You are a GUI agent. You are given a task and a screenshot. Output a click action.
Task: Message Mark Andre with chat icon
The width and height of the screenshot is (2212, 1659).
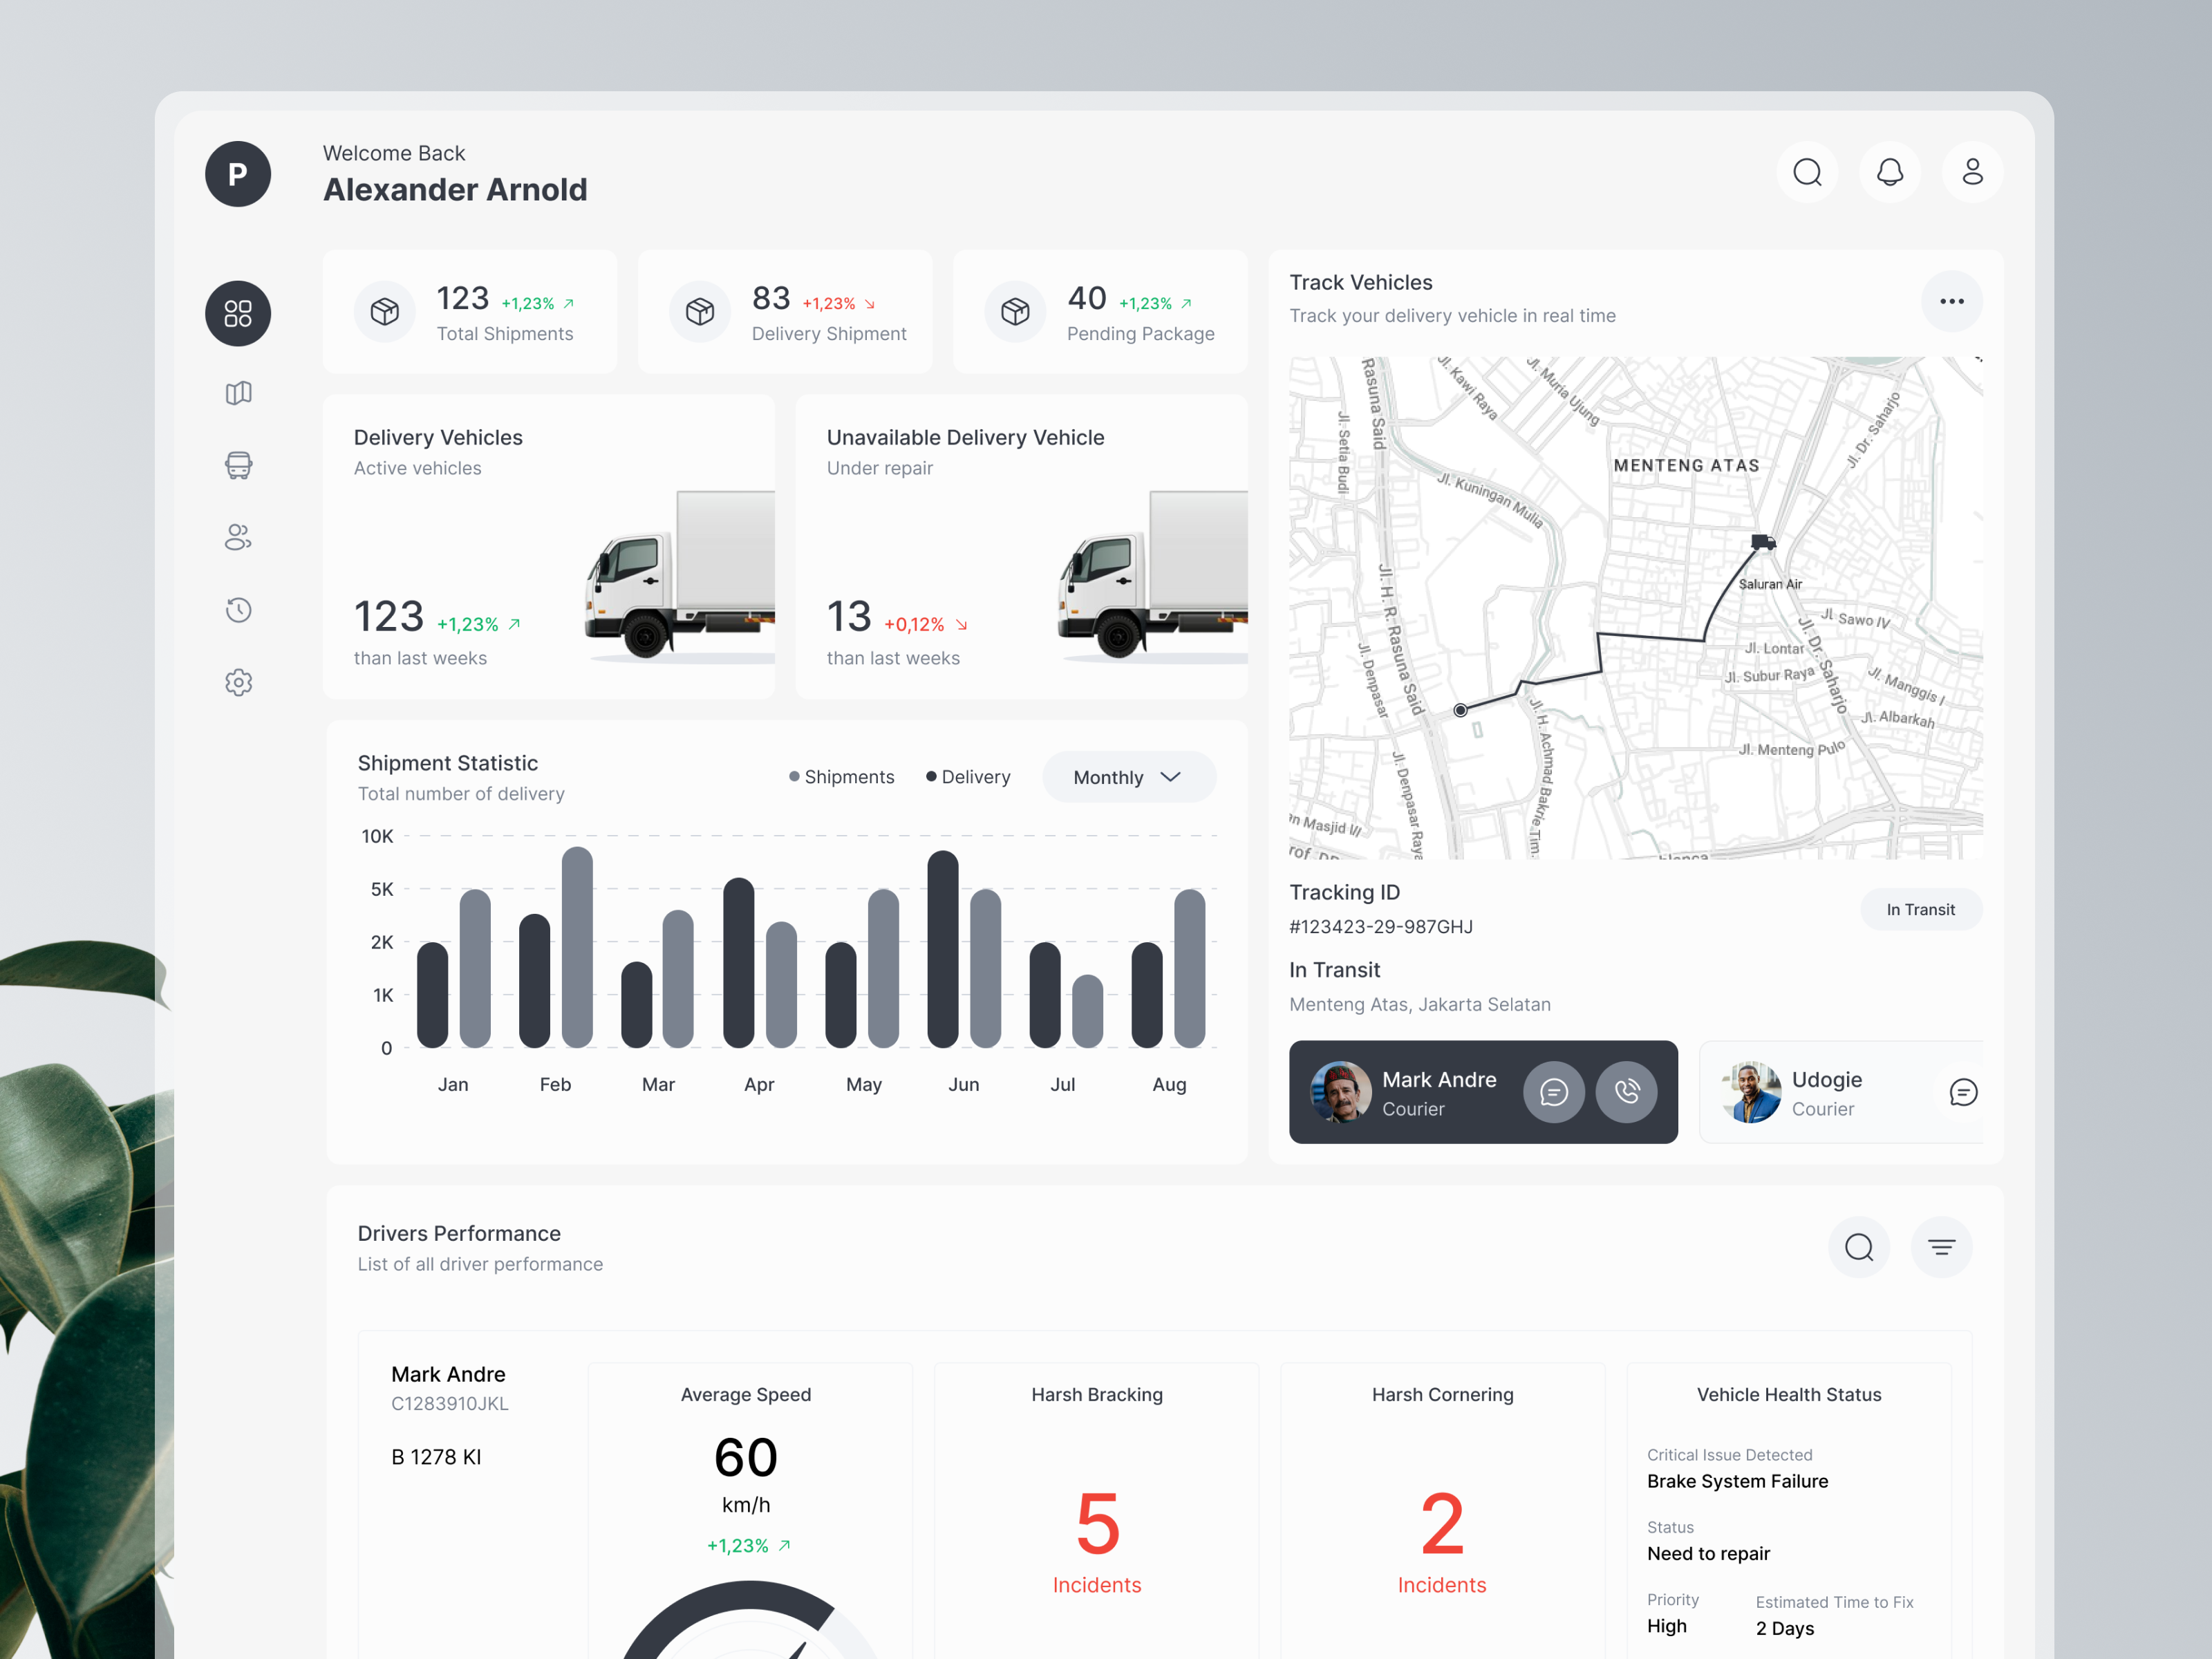pos(1553,1092)
